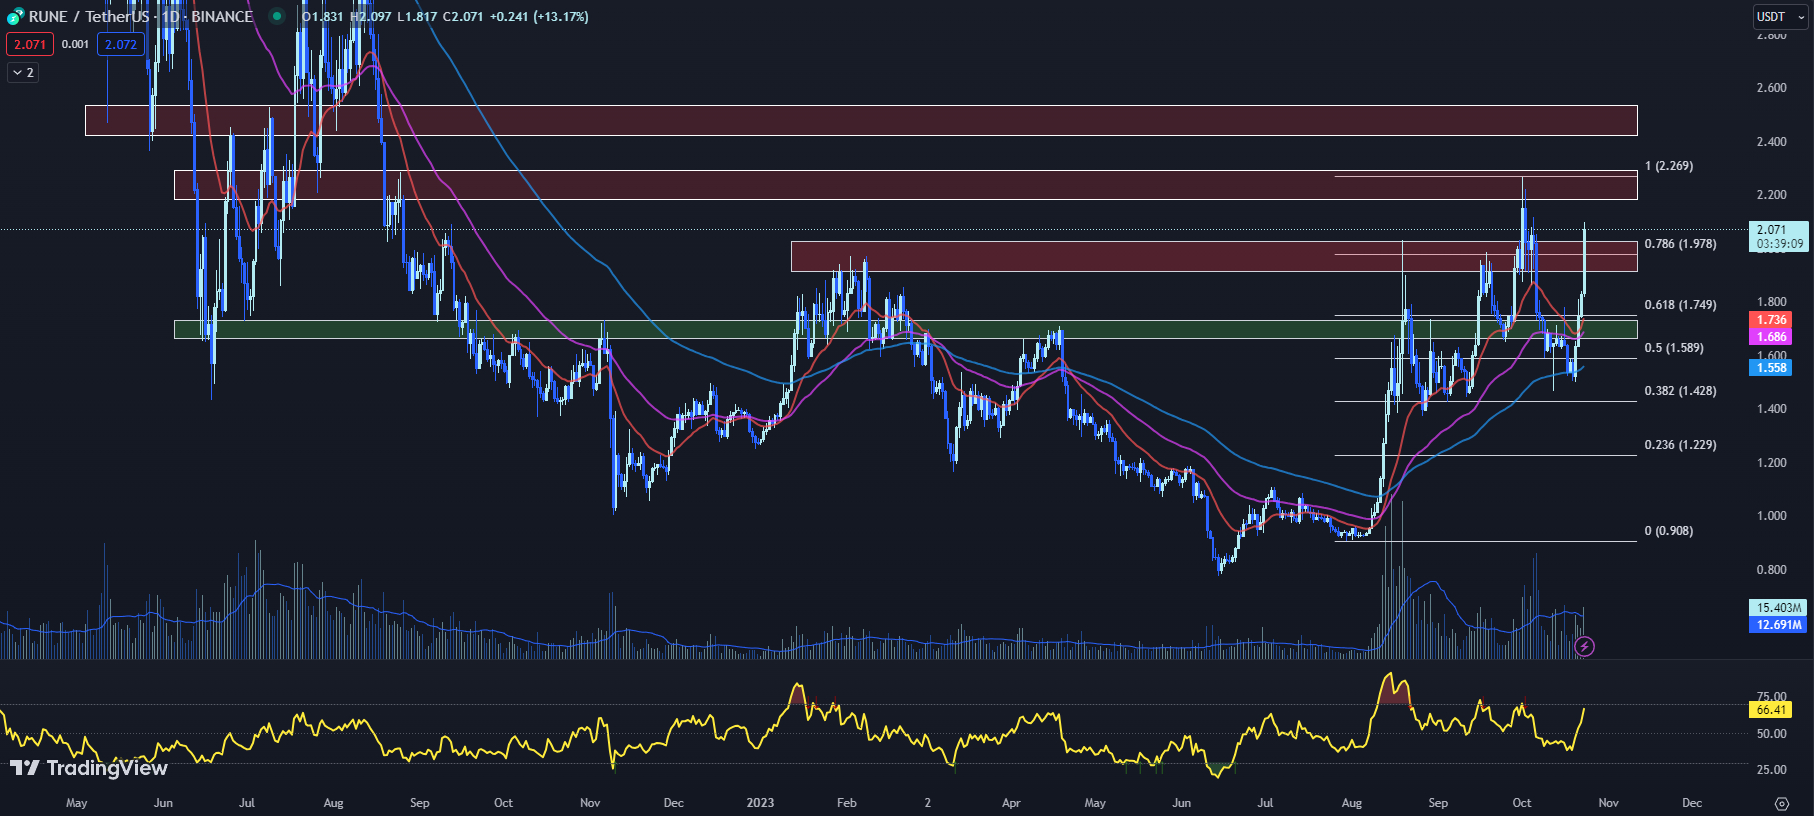1814x816 pixels.
Task: Open chart settings gear icon
Action: (x=1782, y=803)
